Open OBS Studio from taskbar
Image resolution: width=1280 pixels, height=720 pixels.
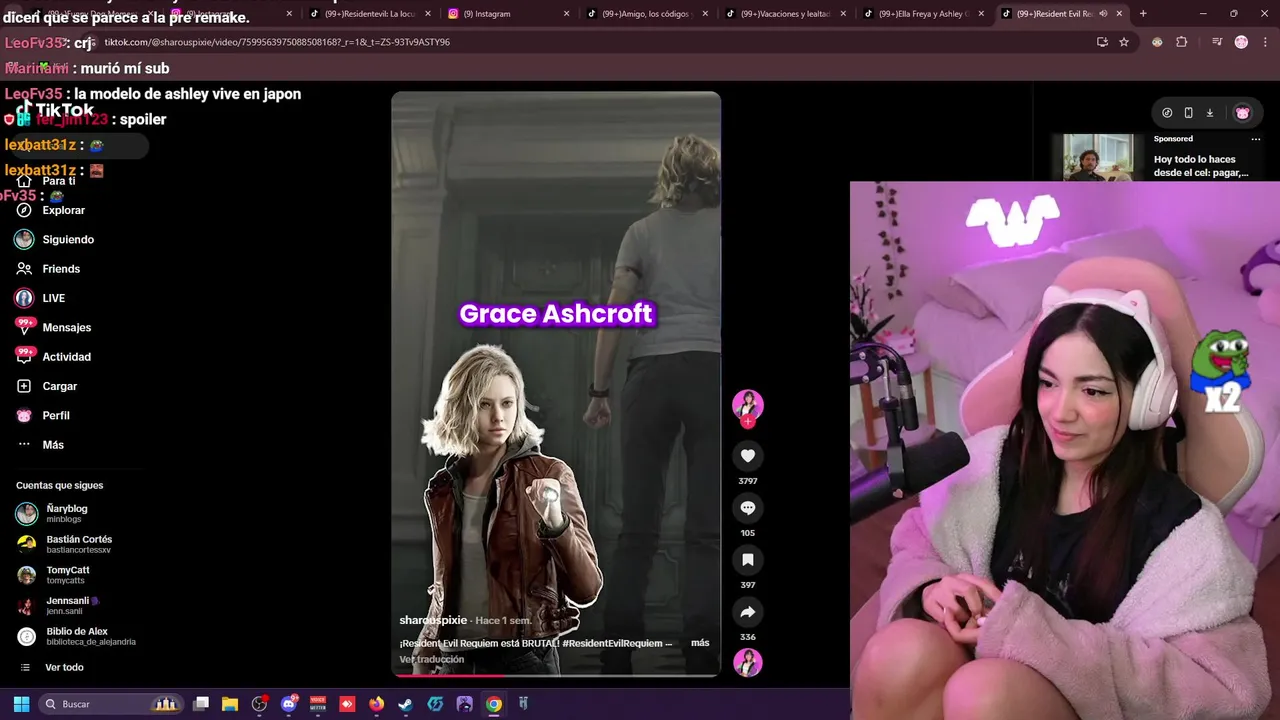coord(260,704)
